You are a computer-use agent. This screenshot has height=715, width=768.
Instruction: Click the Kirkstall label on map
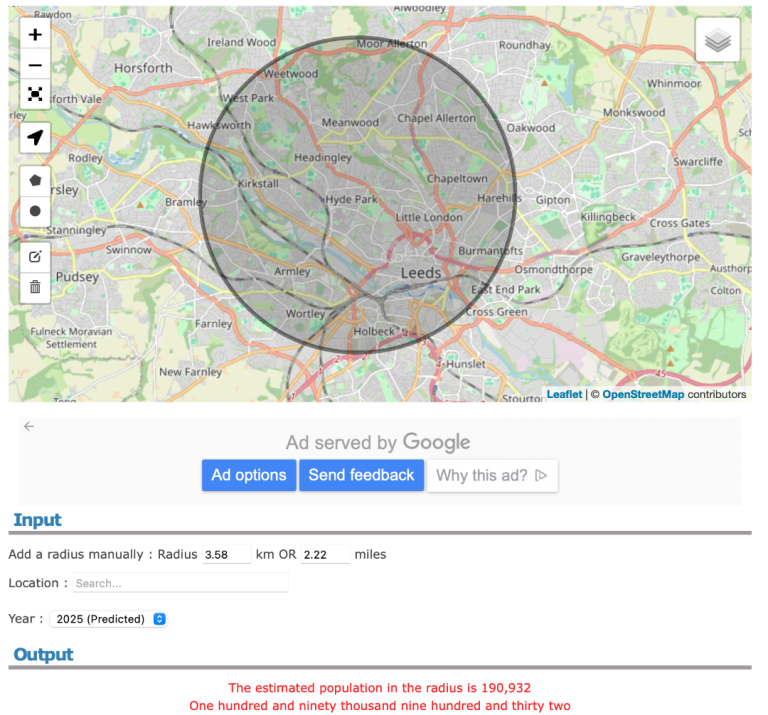coord(258,184)
